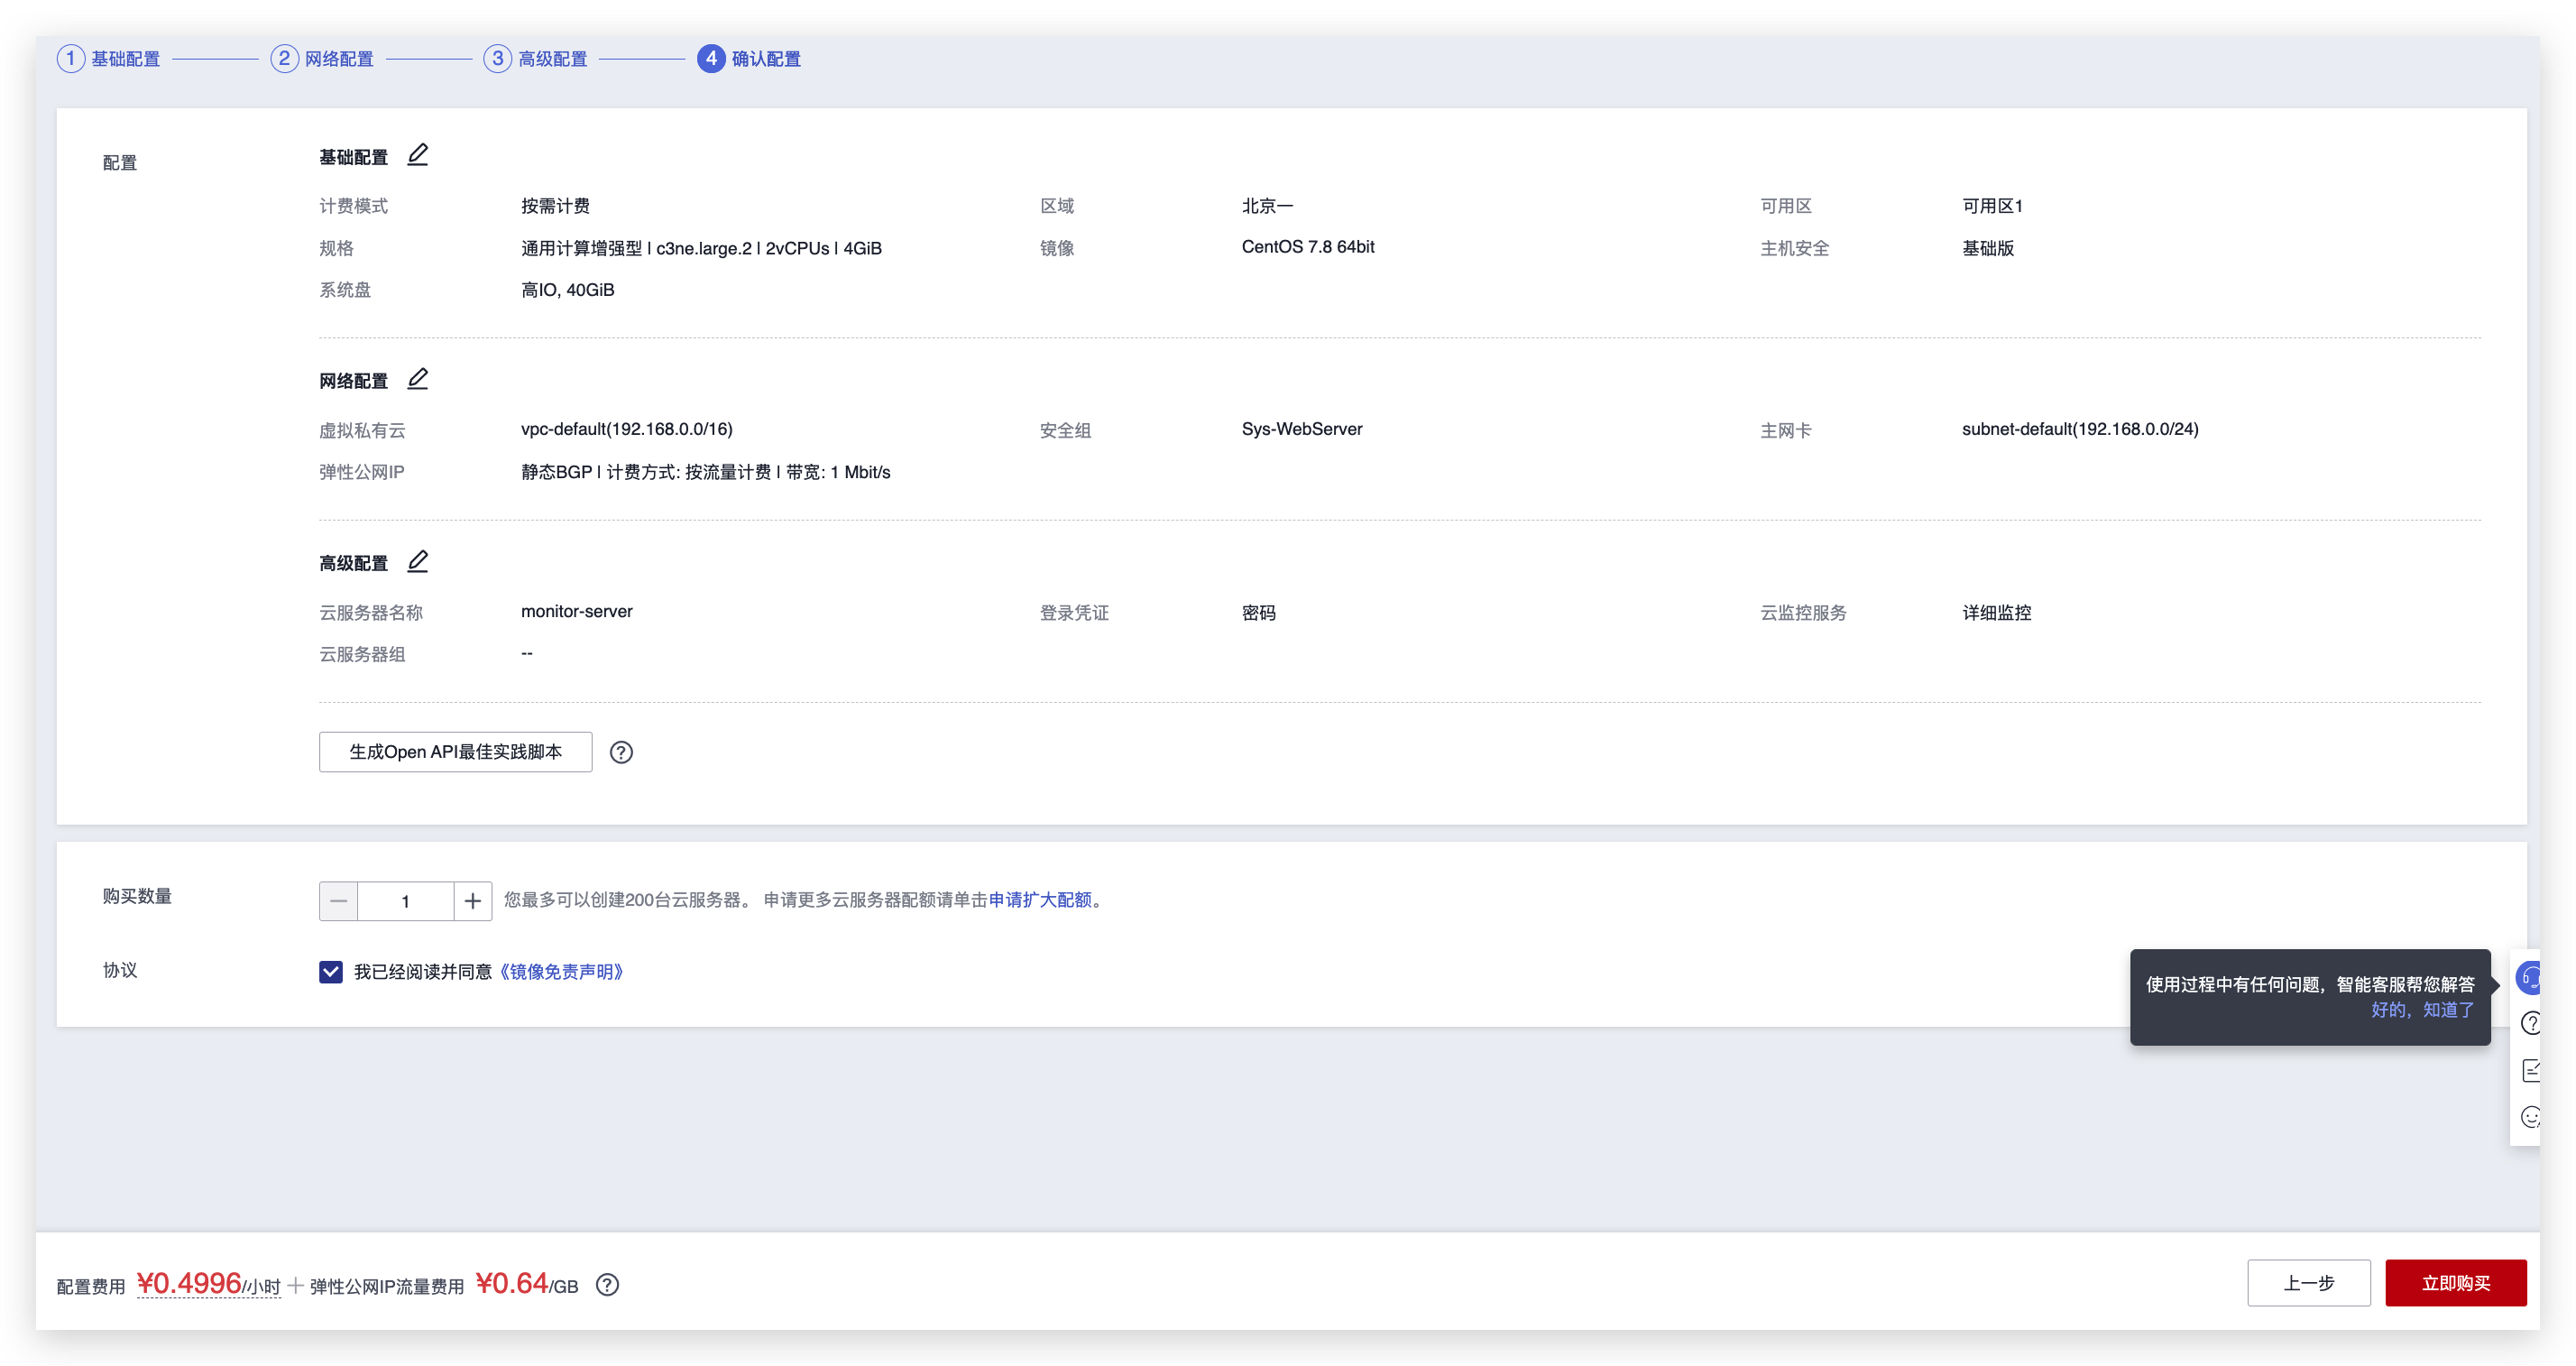
Task: Click the increase quantity plus button
Action: pos(472,900)
